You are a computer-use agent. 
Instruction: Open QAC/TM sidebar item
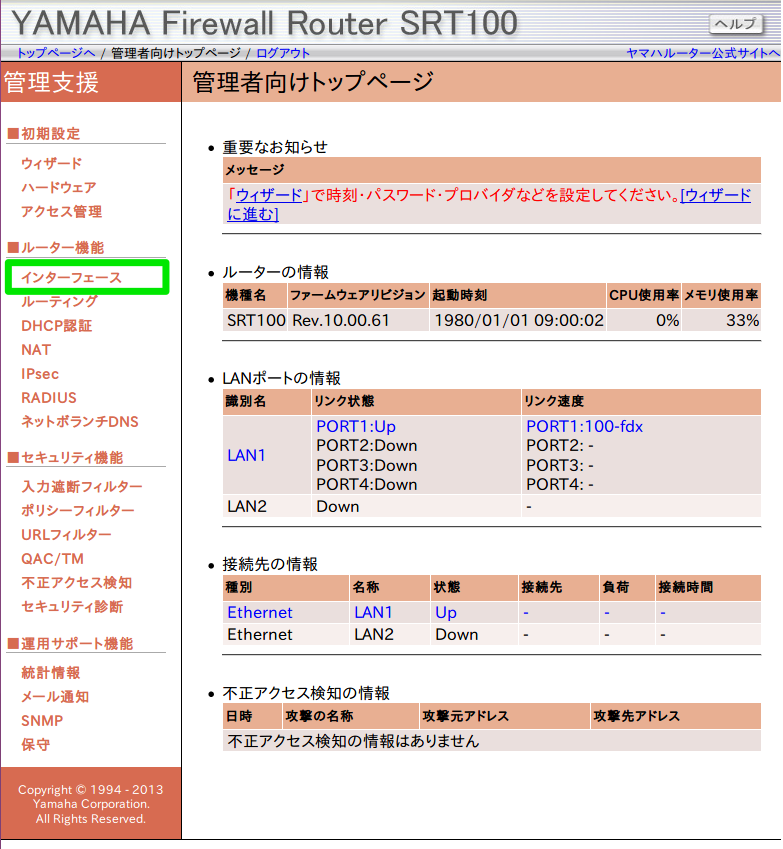[x=53, y=558]
